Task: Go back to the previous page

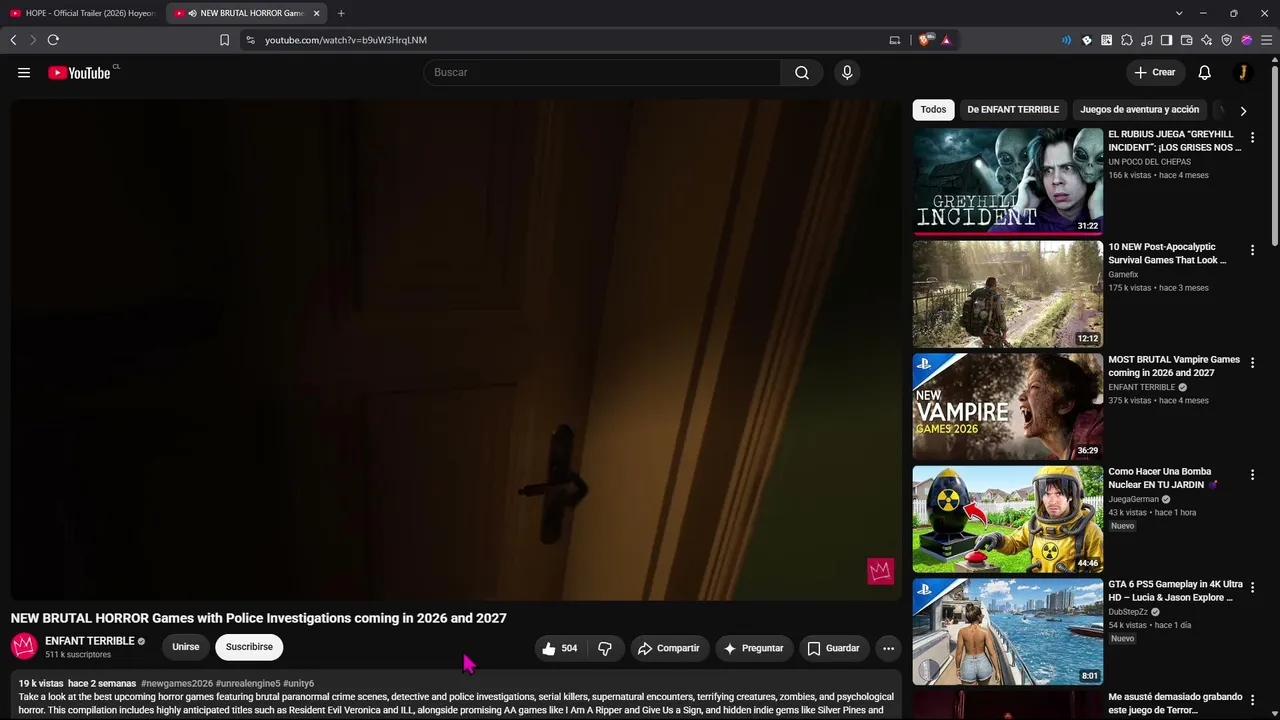Action: click(x=13, y=40)
